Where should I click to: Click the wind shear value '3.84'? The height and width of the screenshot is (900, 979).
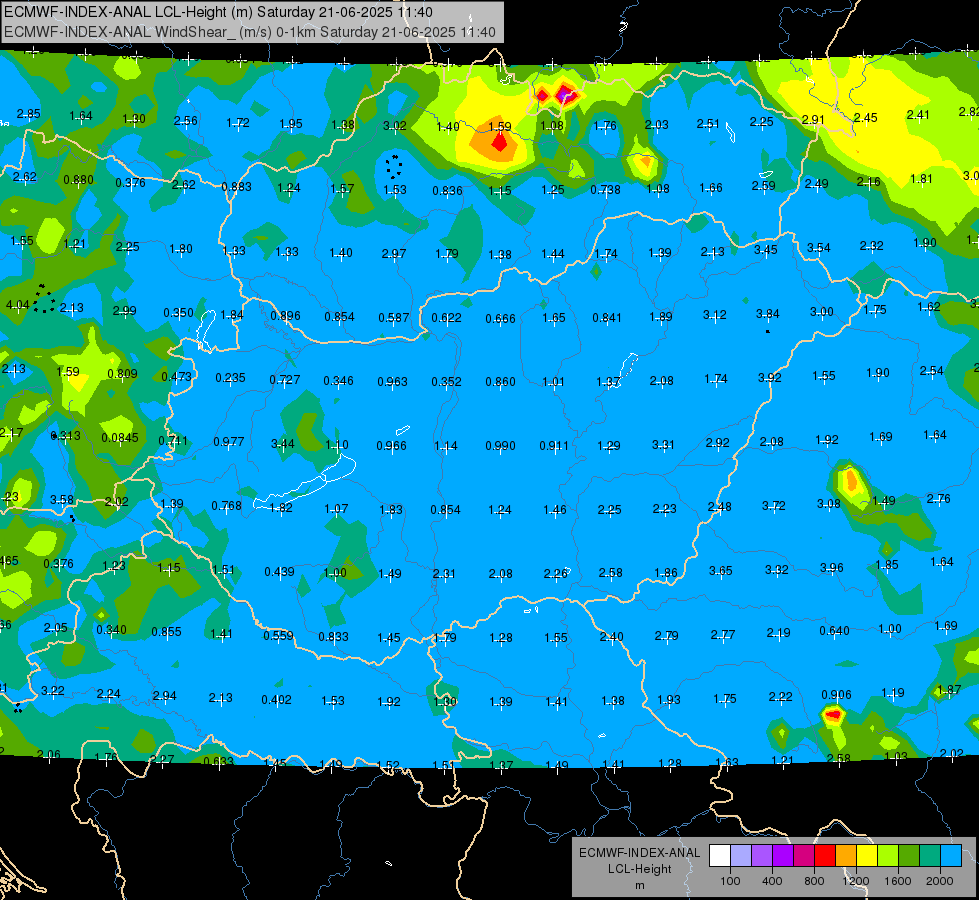point(768,313)
